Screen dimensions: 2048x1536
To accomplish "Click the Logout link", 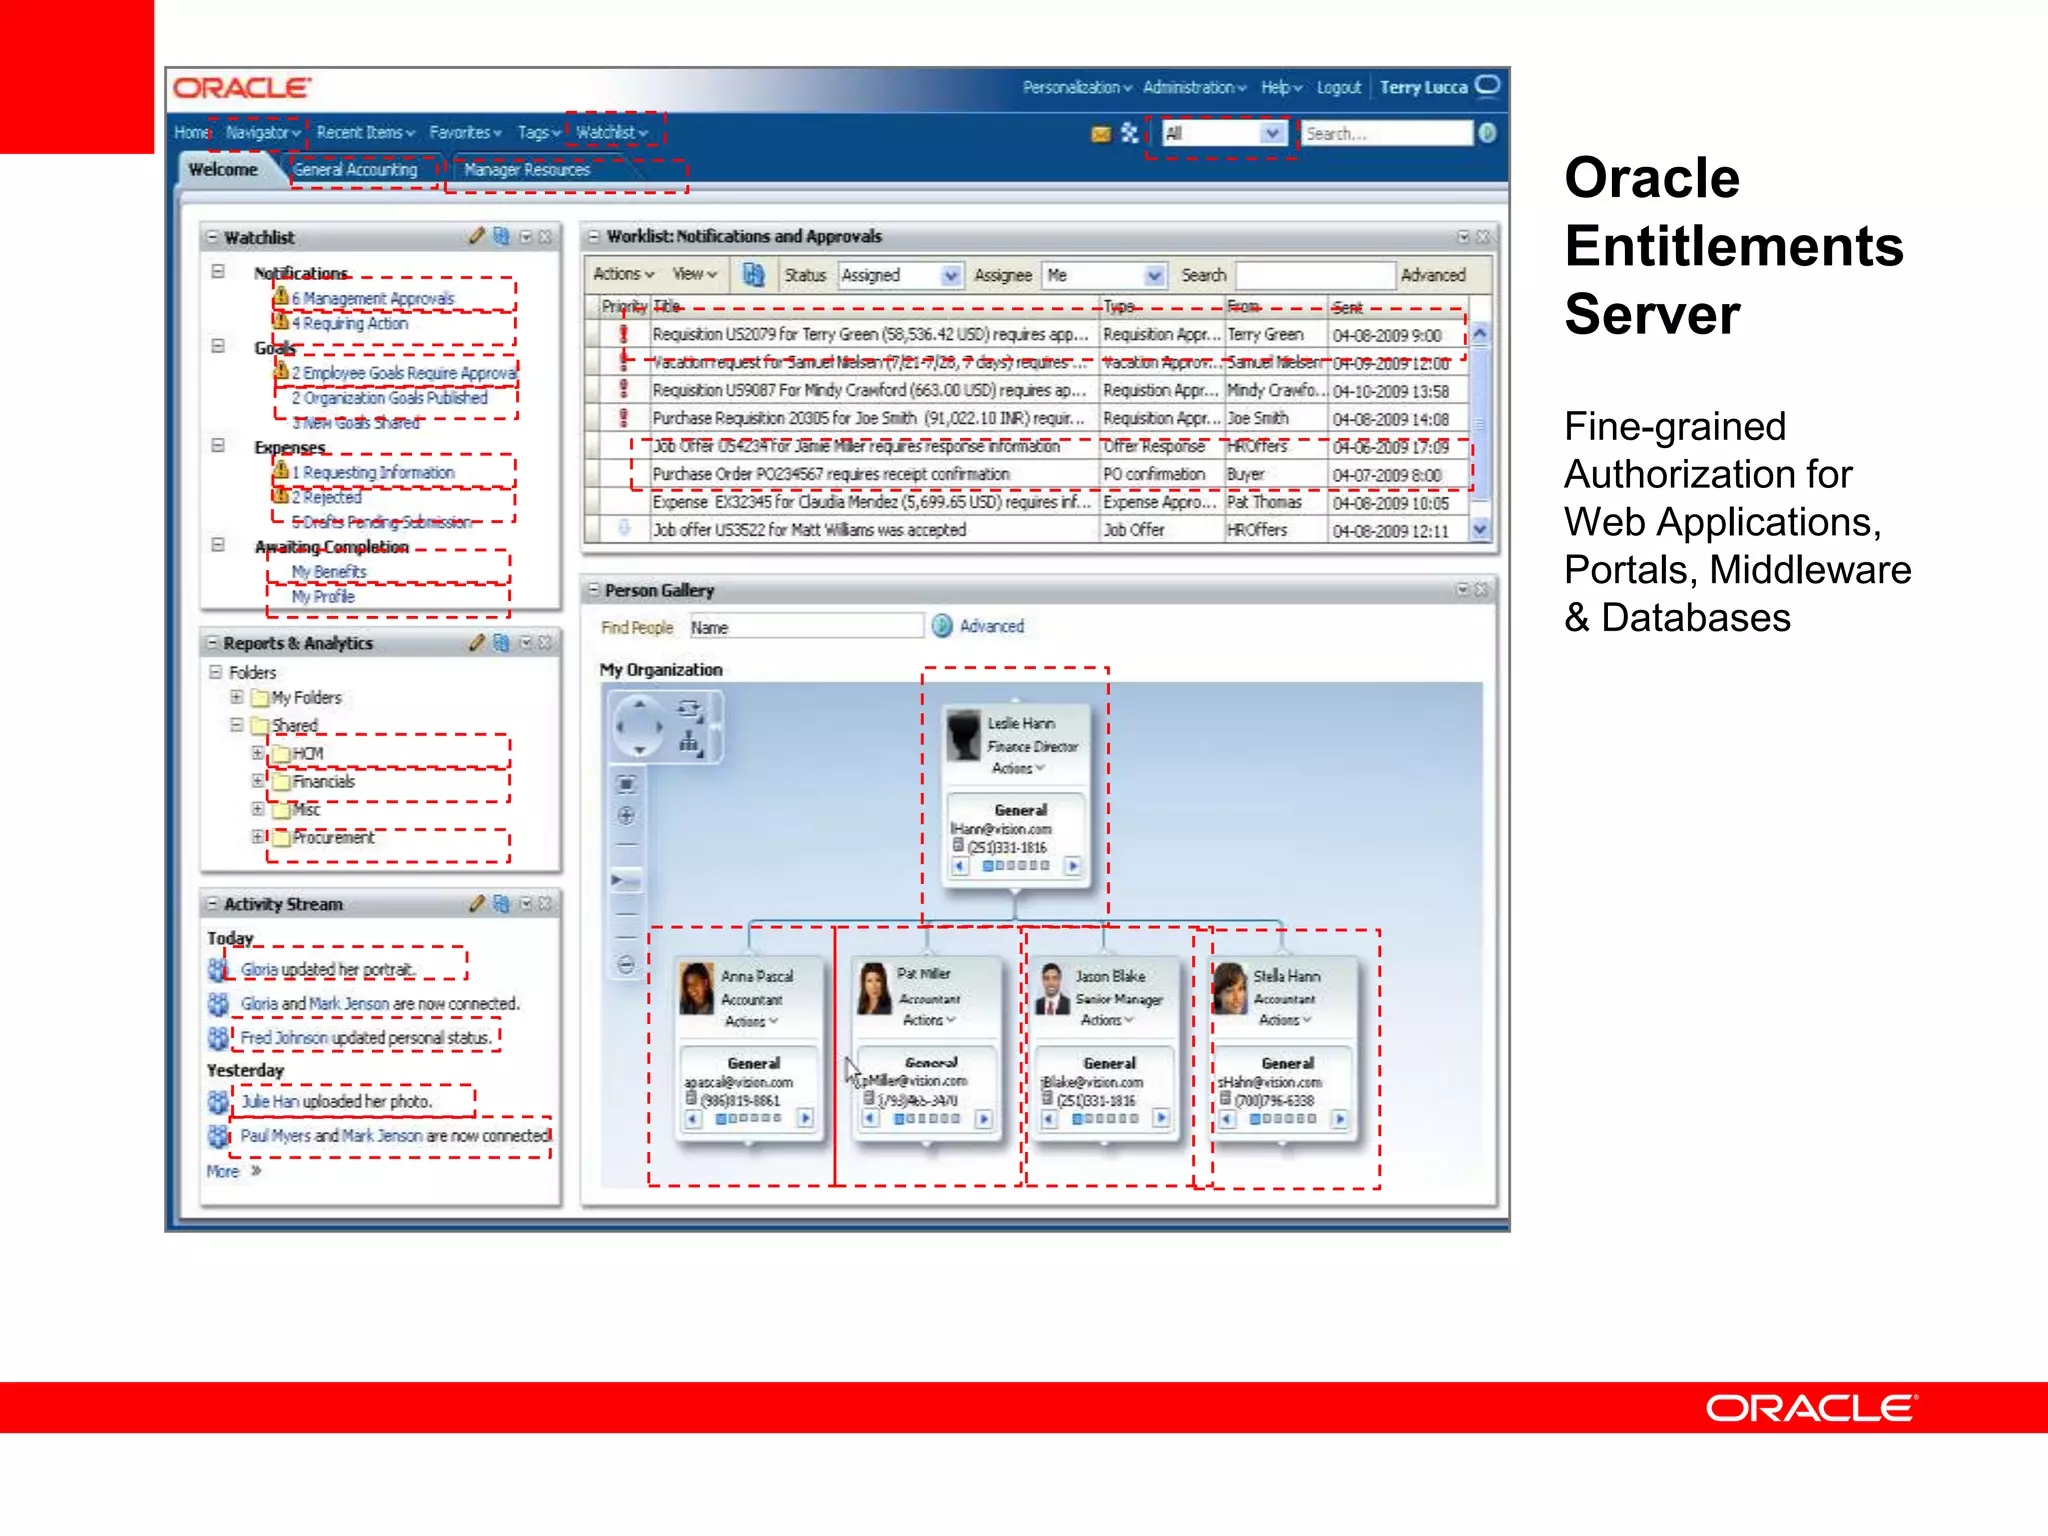I will 1338,87.
